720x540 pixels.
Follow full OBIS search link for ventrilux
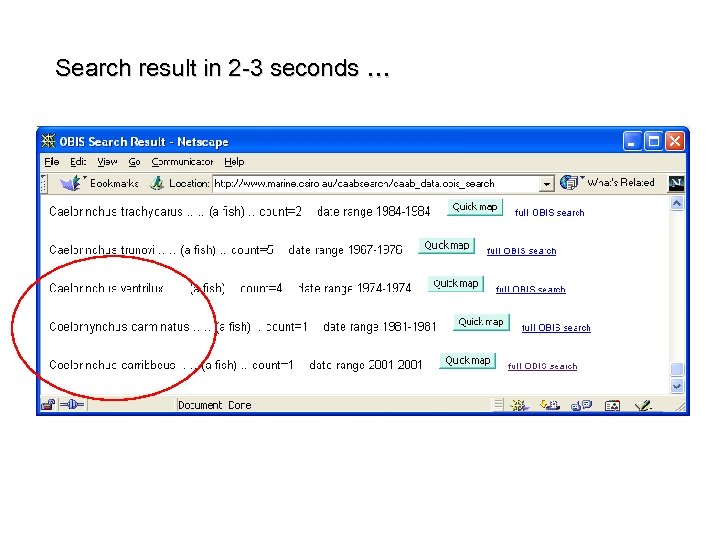coord(530,289)
